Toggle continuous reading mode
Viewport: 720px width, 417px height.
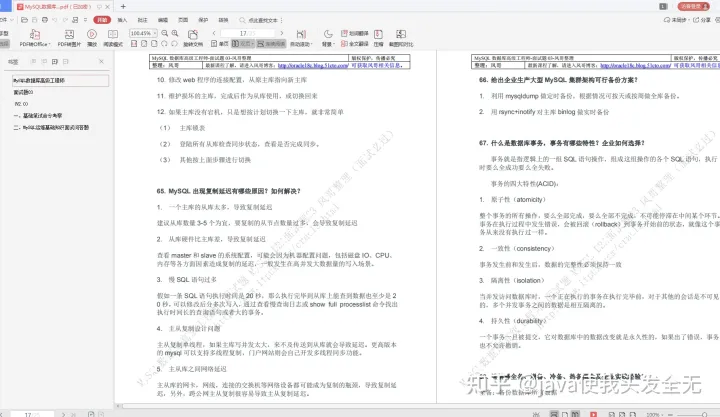271,44
